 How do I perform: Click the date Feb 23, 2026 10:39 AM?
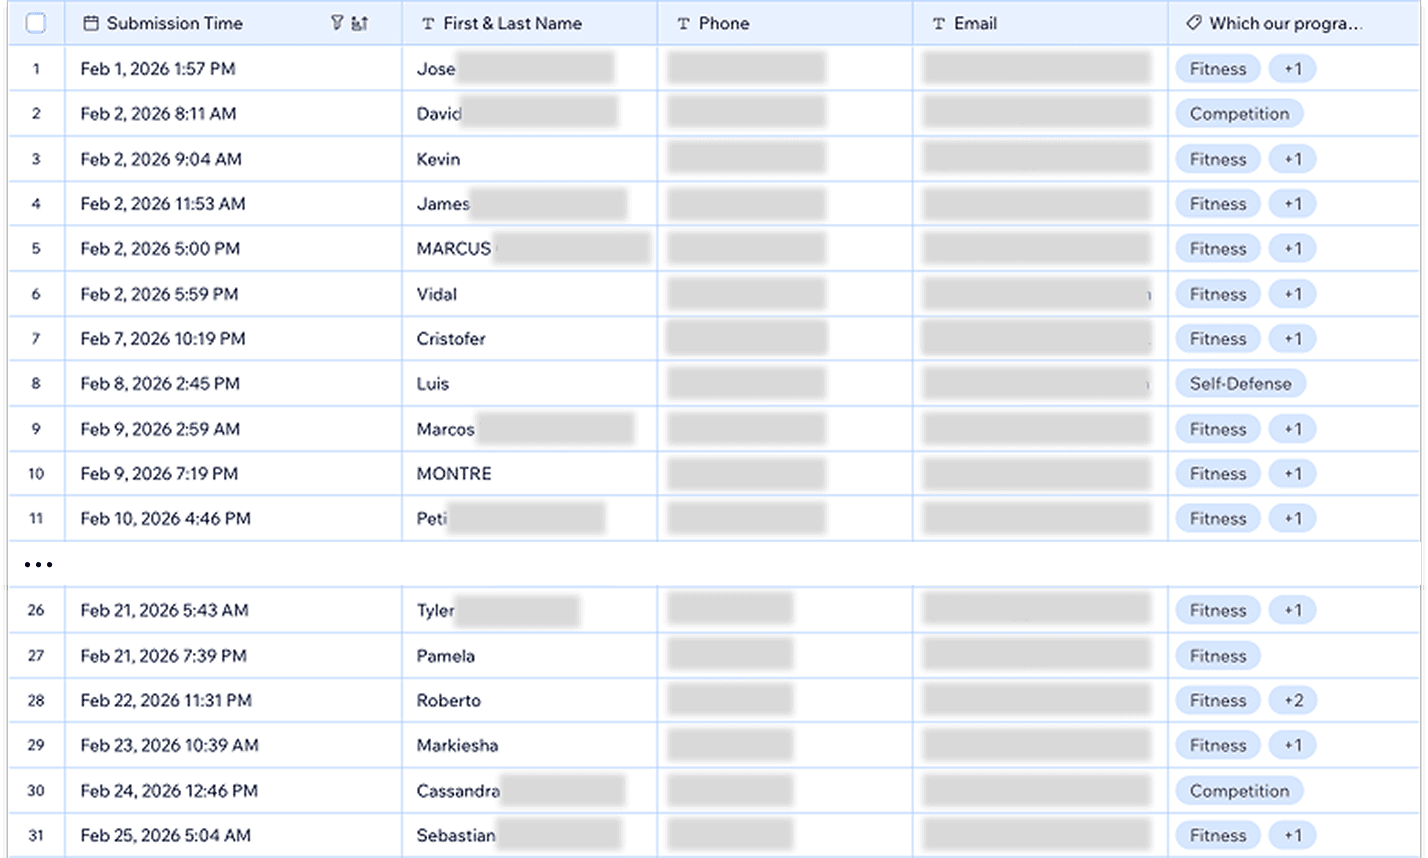tap(170, 745)
